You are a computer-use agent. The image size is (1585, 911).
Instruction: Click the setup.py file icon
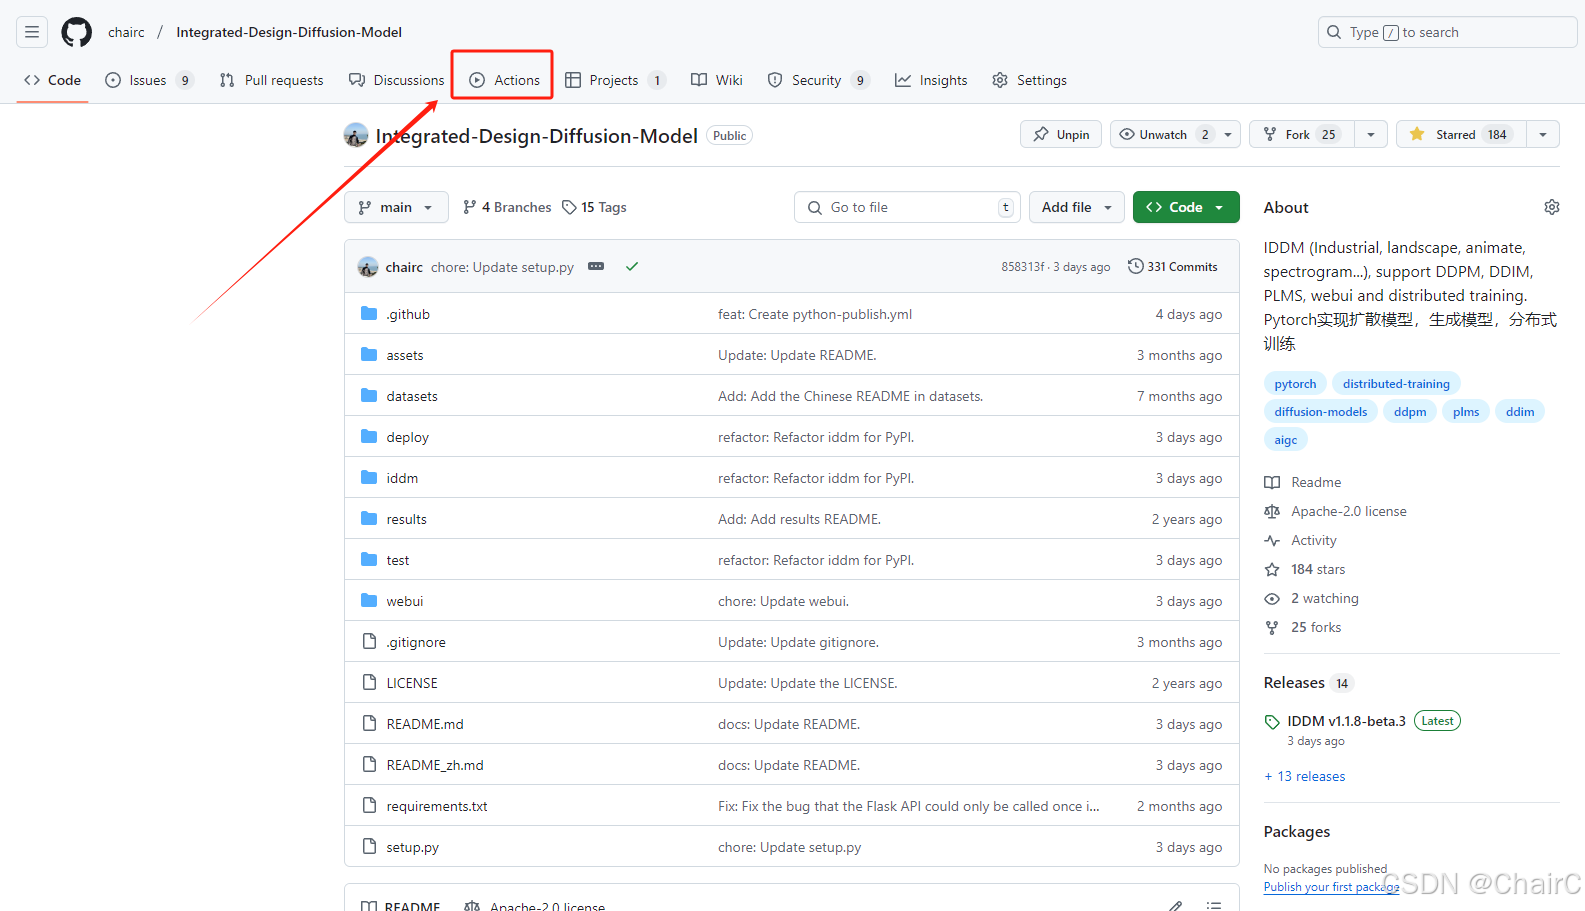[x=369, y=847]
